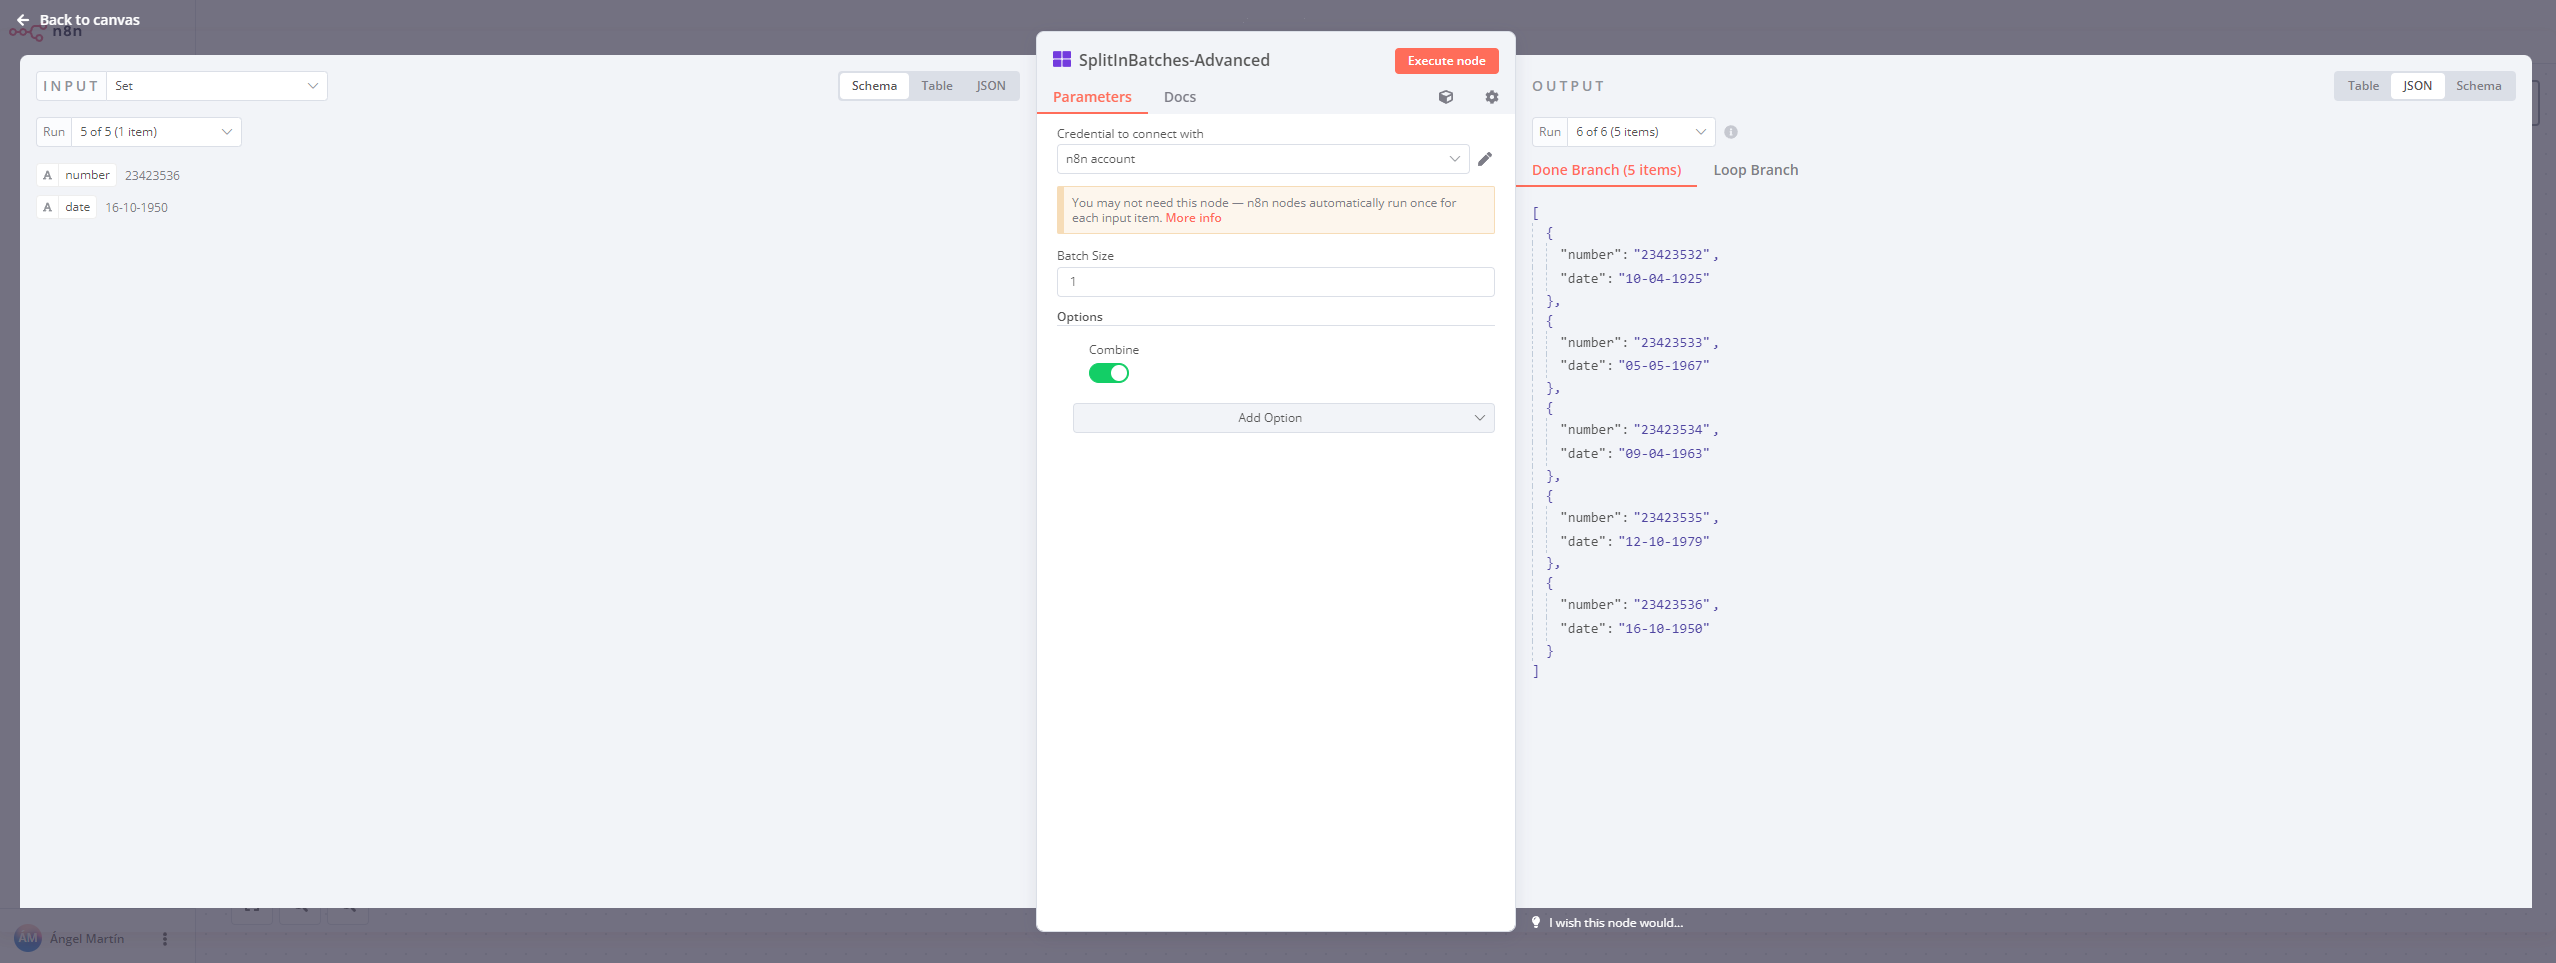This screenshot has width=2556, height=963.
Task: Click the pencil icon to edit credential
Action: click(1485, 159)
